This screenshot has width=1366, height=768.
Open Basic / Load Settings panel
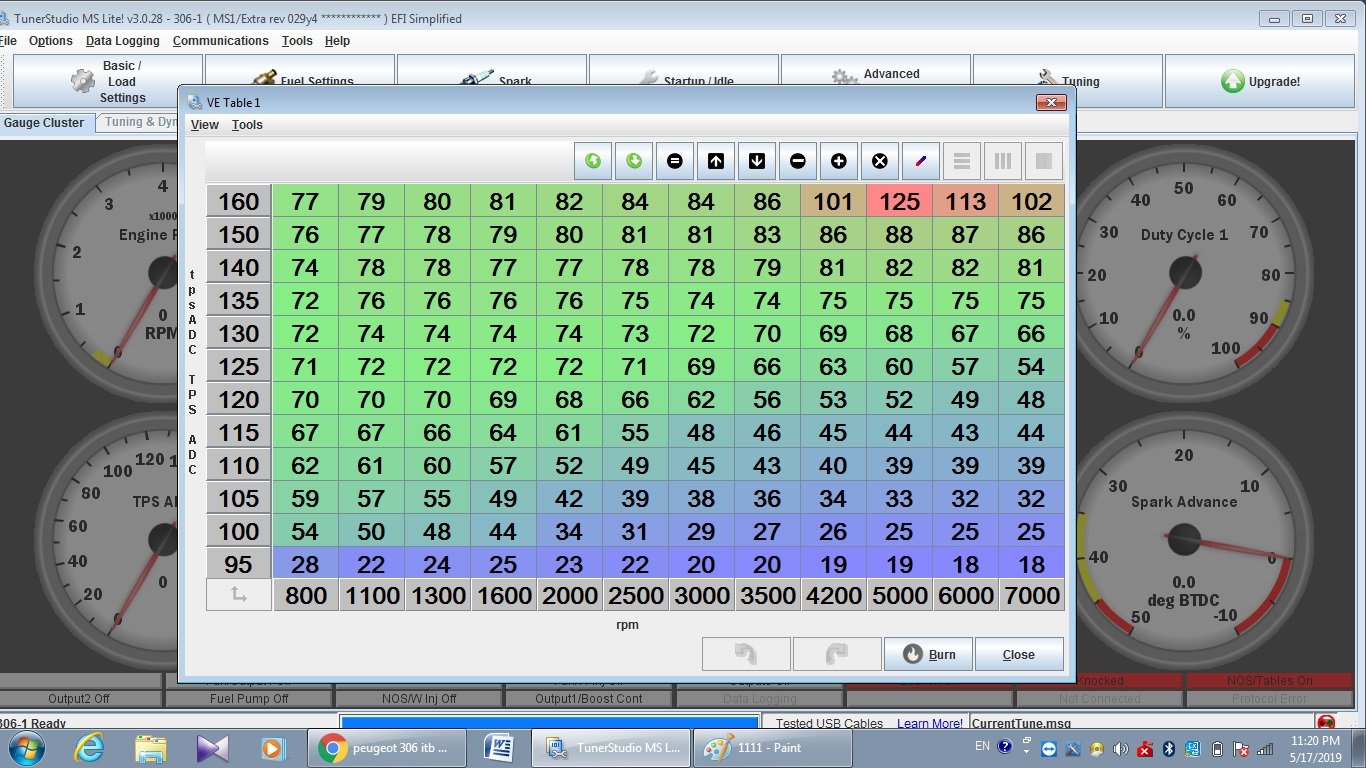point(107,82)
